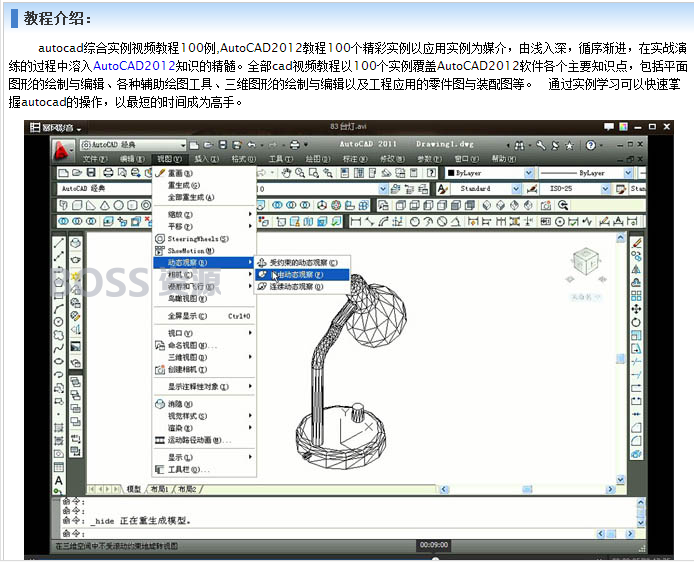Open the ByLayer color dropdown

click(x=528, y=173)
